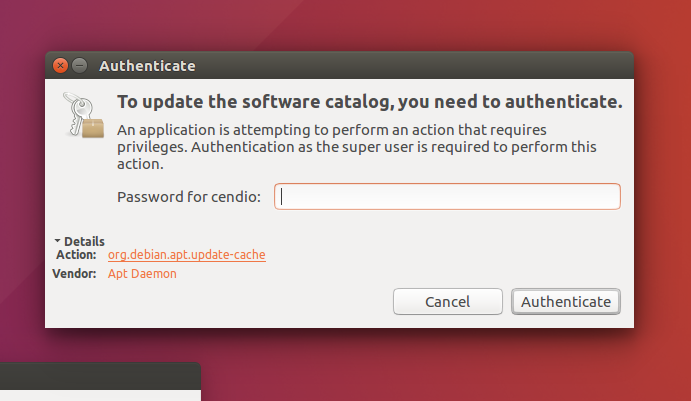Click the white content area of the background window

100,395
